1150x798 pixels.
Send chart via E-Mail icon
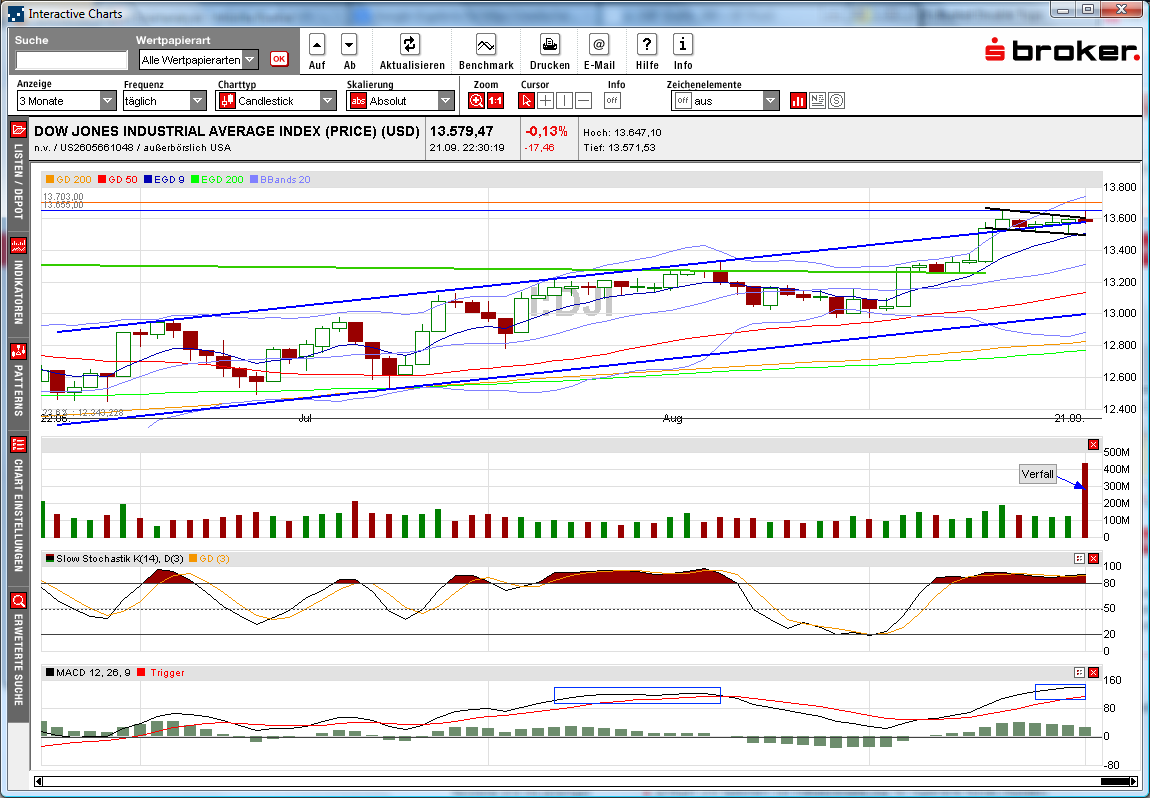pyautogui.click(x=598, y=45)
